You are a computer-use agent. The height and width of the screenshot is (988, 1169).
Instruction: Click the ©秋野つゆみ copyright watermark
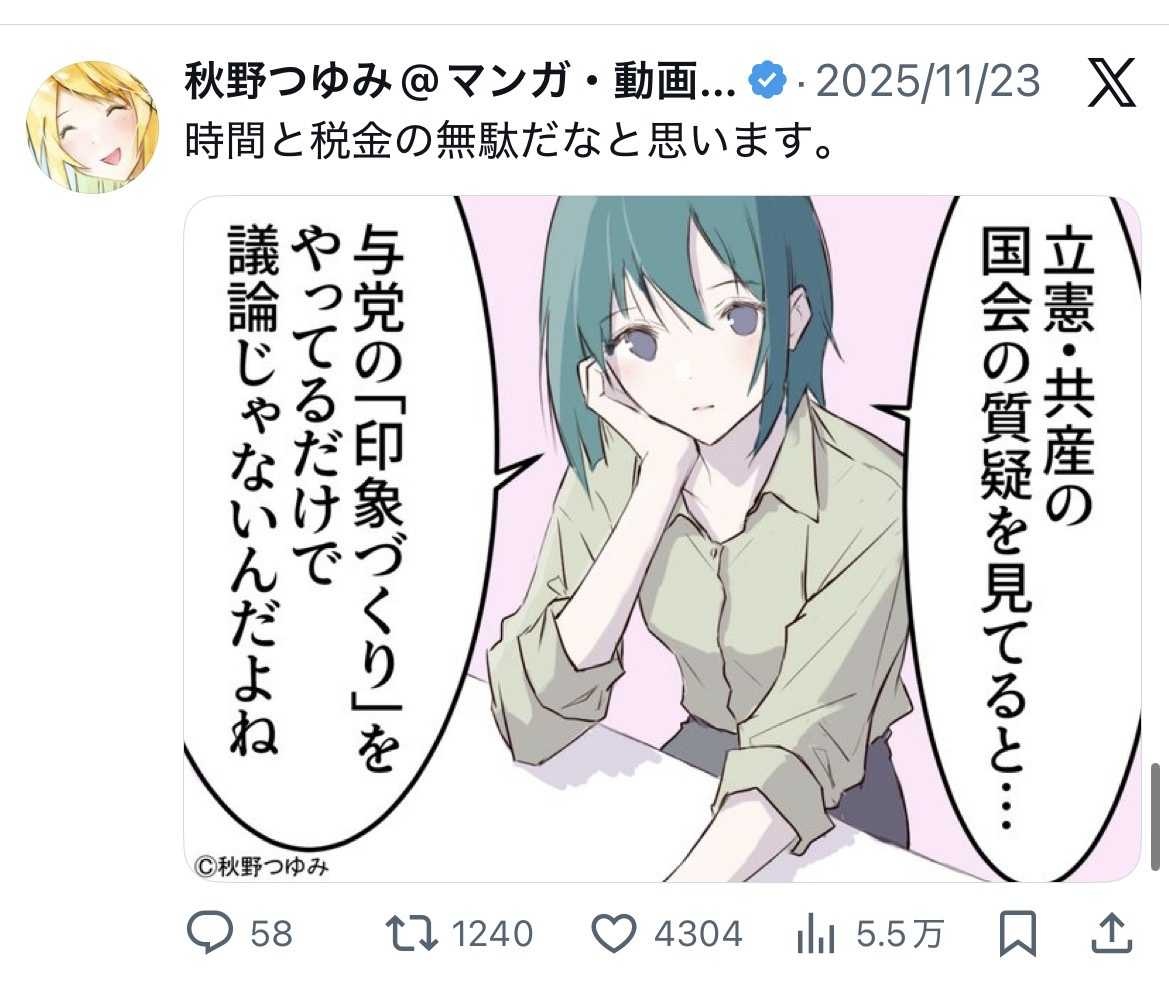[261, 866]
